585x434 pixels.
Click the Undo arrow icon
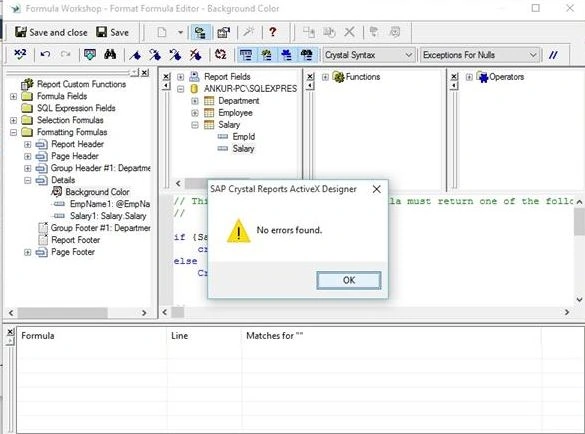coord(46,55)
